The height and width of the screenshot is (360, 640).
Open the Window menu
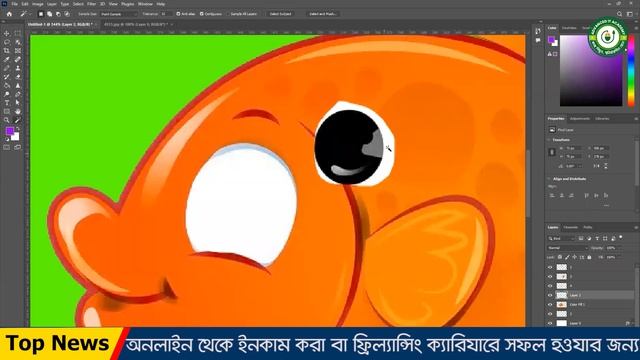click(145, 4)
